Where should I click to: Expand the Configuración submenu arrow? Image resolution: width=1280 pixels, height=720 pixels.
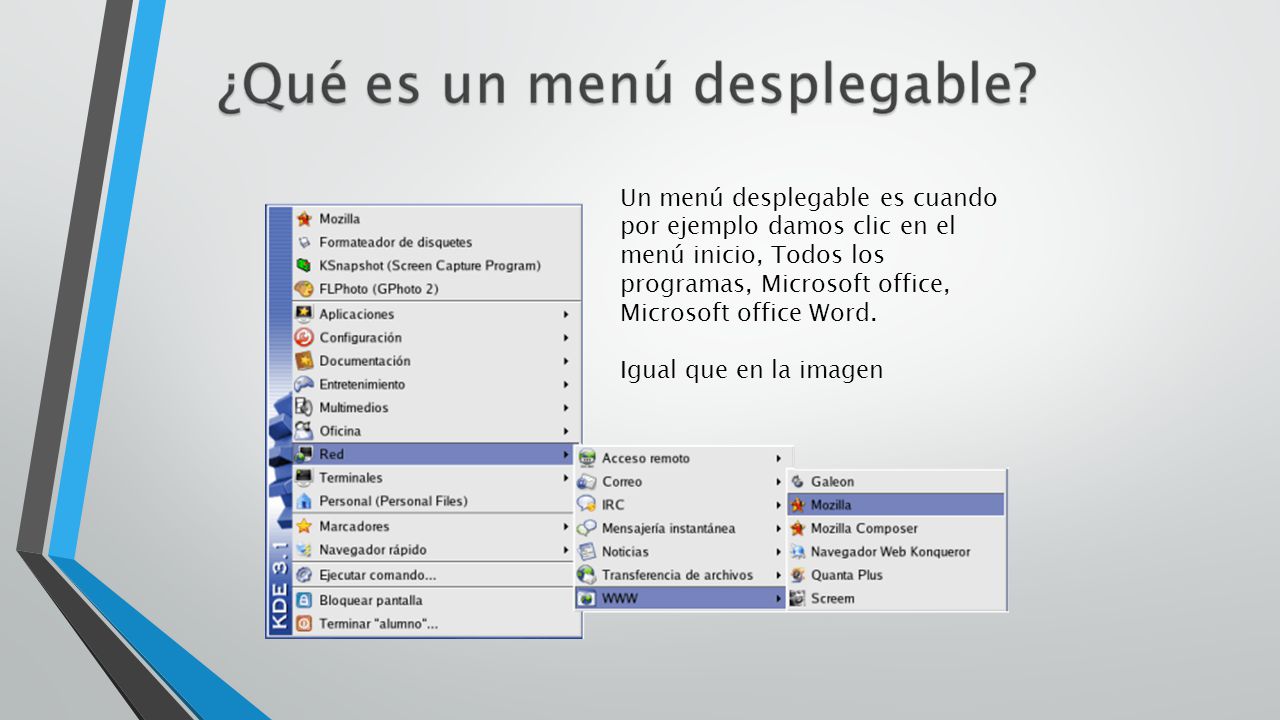566,338
